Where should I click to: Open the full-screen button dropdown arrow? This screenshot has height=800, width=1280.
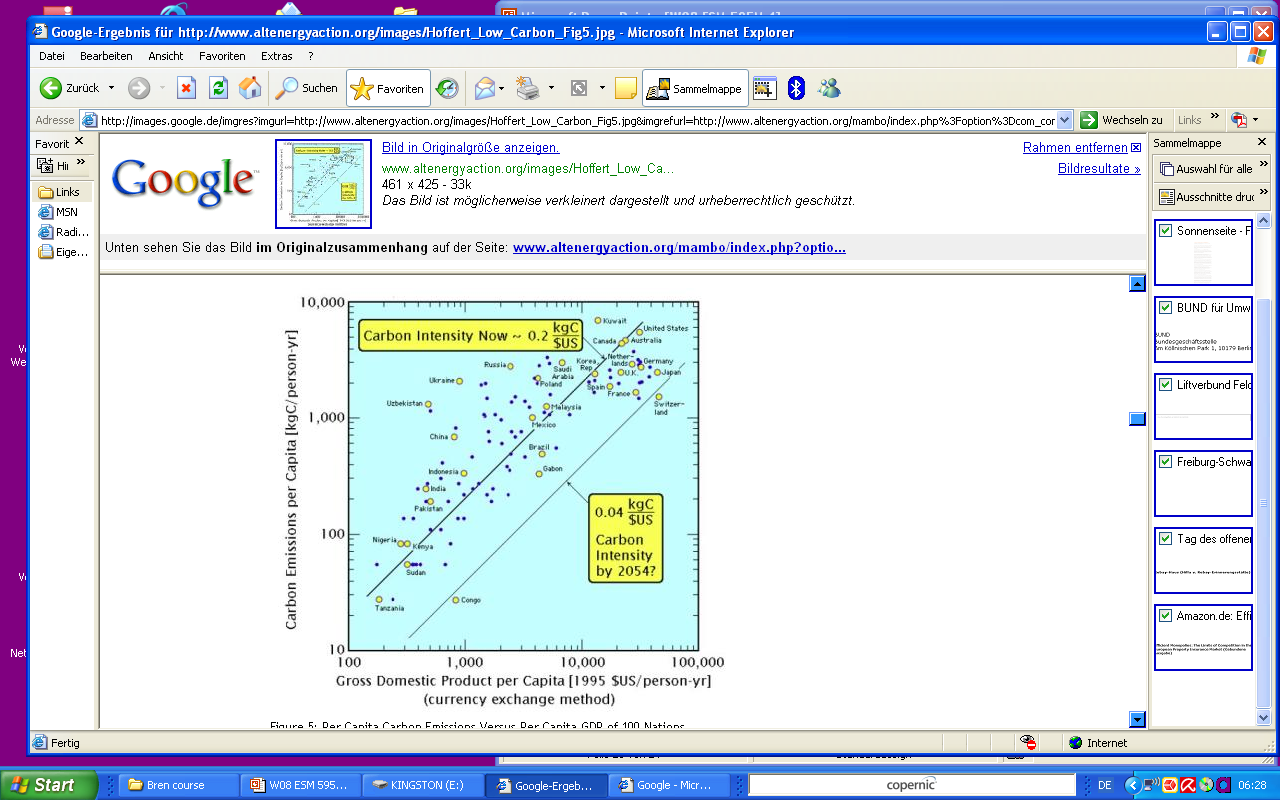tap(602, 88)
